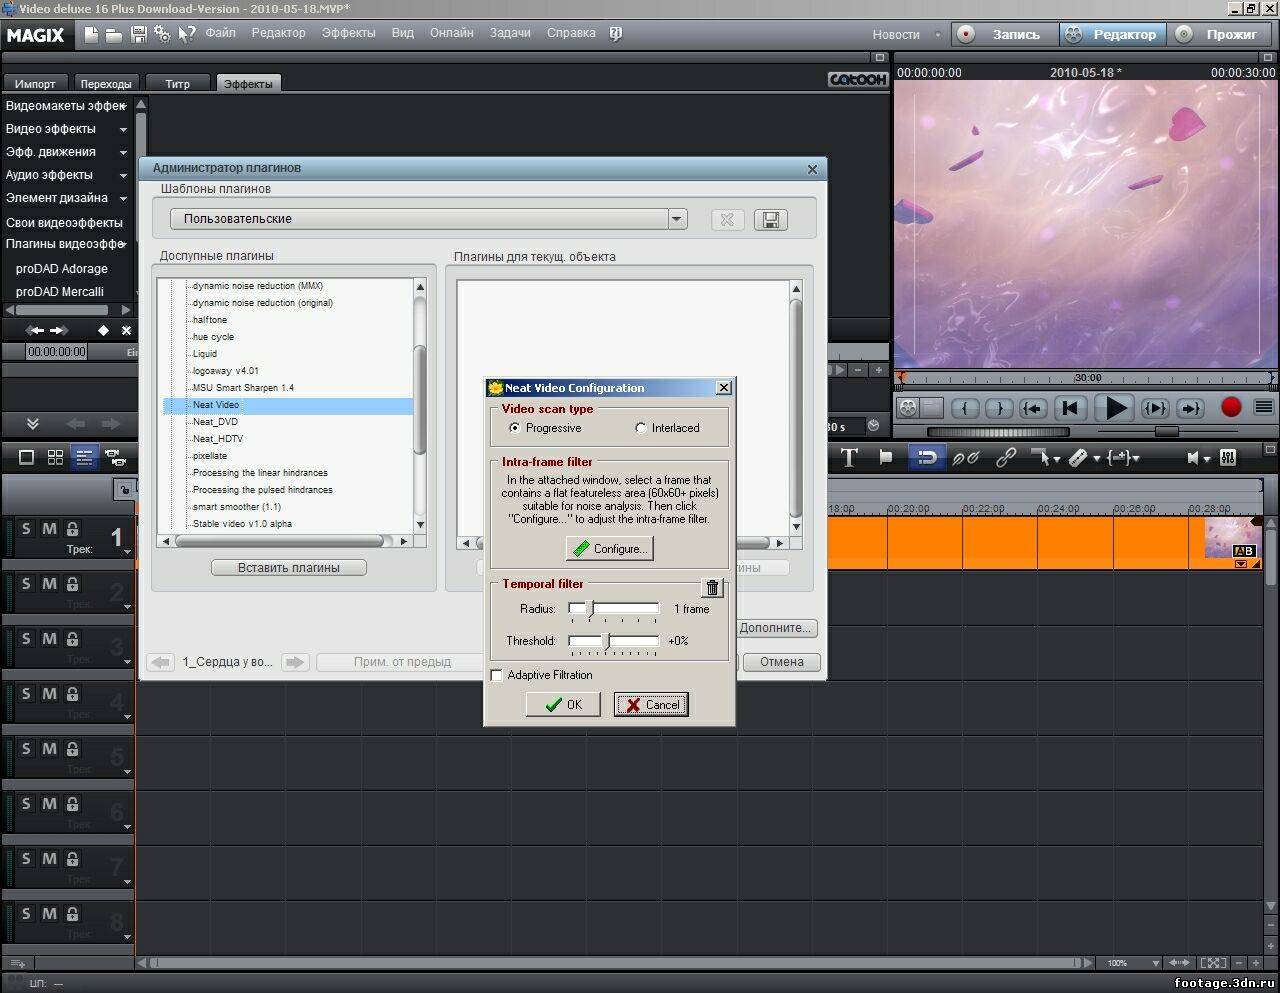
Task: Create a new project via the blank page icon
Action: [91, 34]
